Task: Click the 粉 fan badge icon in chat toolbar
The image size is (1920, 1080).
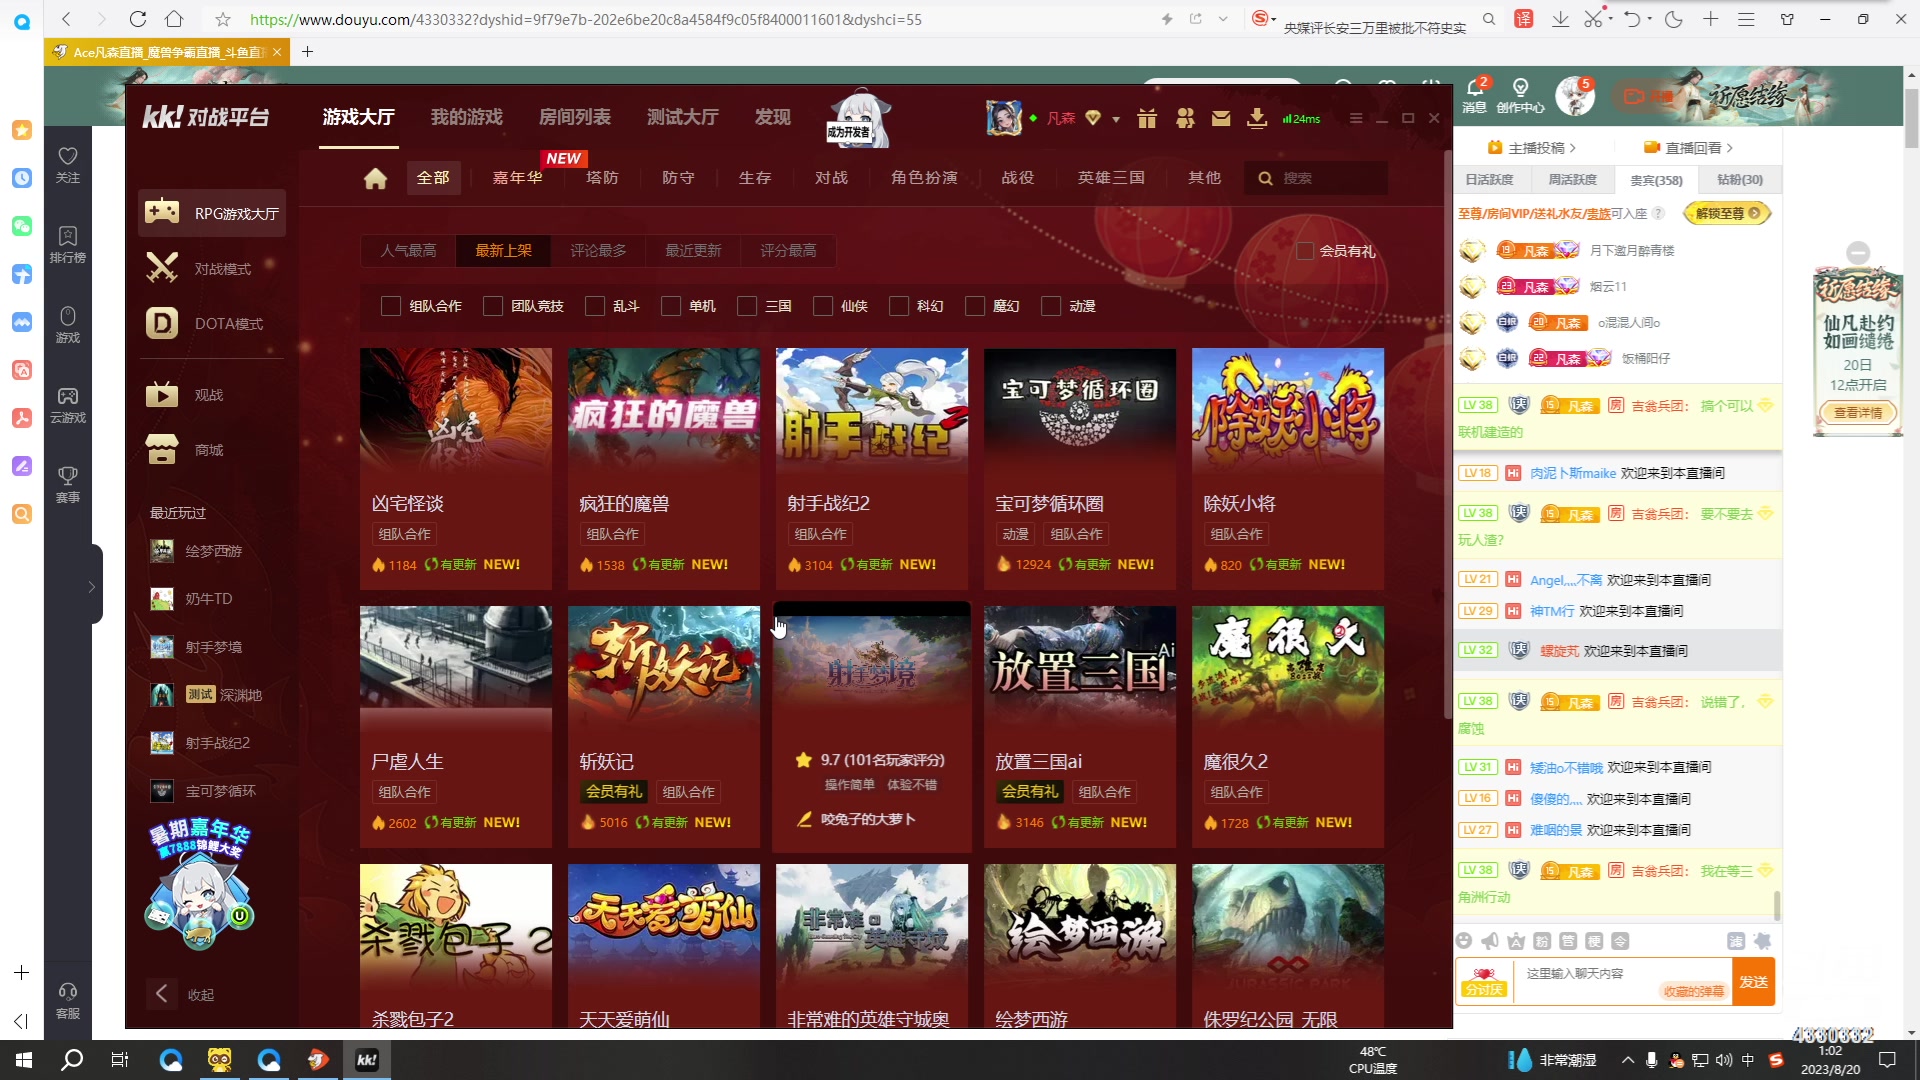Action: [x=1542, y=941]
